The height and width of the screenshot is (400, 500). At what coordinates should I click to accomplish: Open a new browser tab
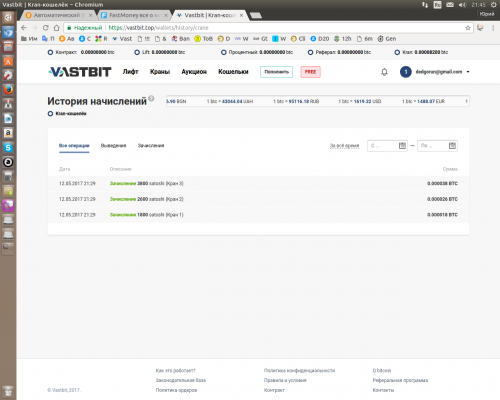tap(256, 15)
